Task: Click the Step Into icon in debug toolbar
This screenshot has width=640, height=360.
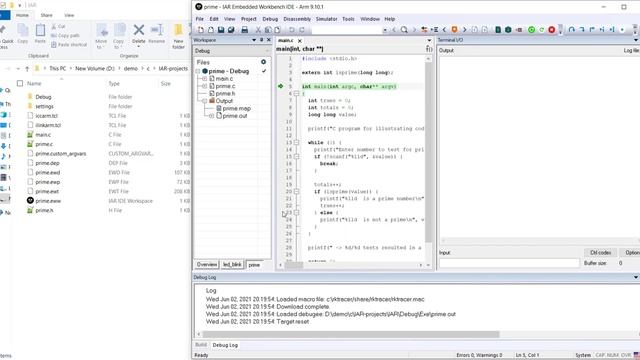Action: coord(582,30)
